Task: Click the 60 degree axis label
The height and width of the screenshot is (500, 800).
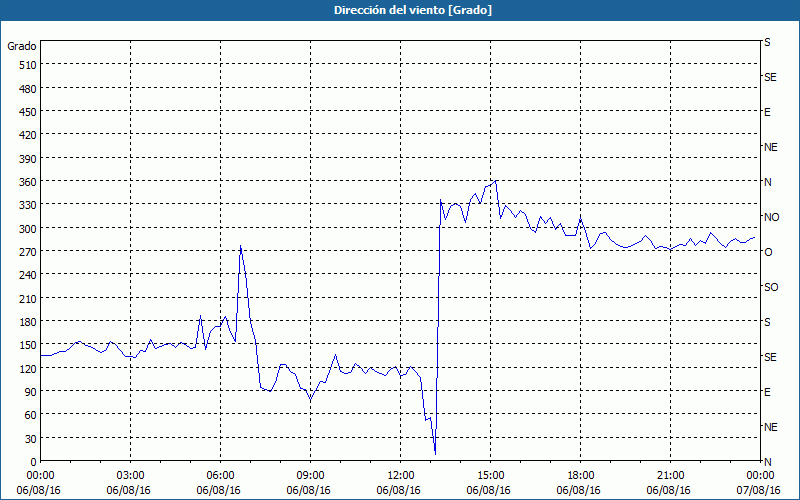Action: tap(31, 415)
